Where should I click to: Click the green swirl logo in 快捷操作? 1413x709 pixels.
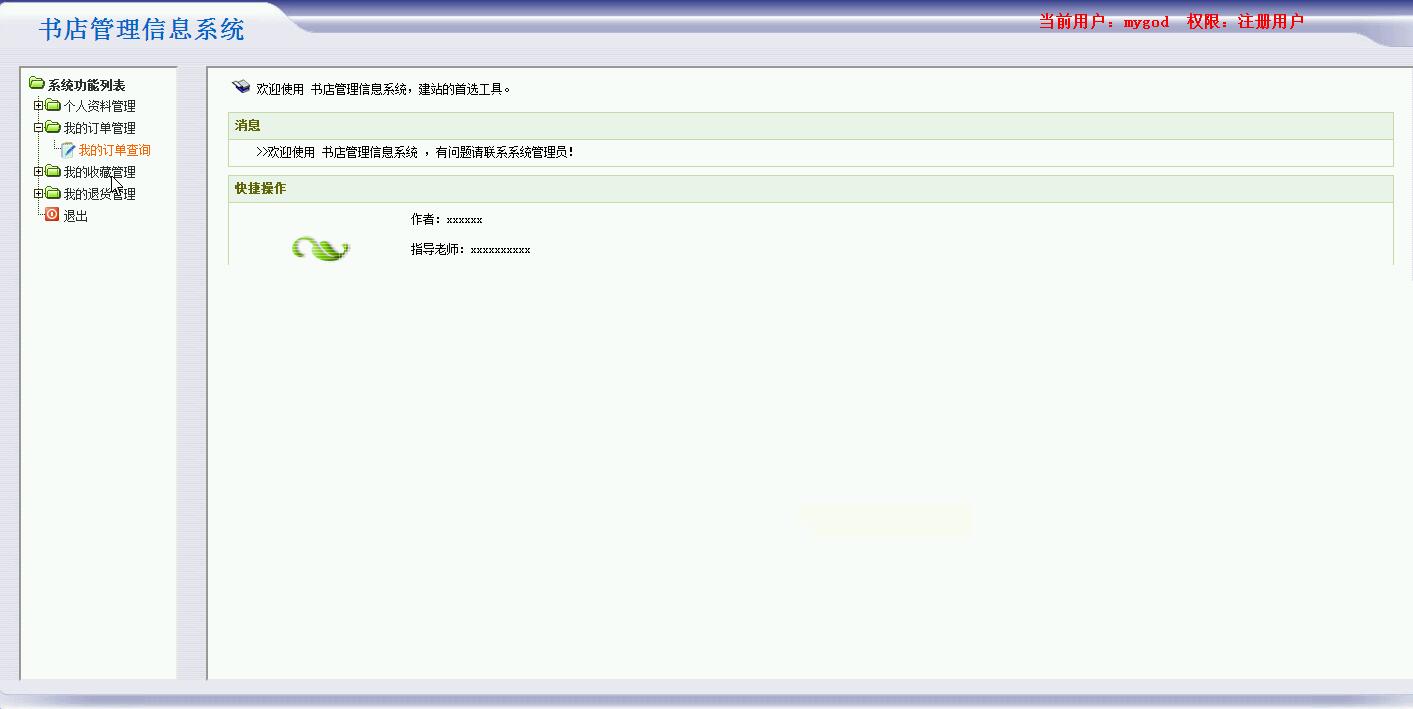(x=320, y=248)
